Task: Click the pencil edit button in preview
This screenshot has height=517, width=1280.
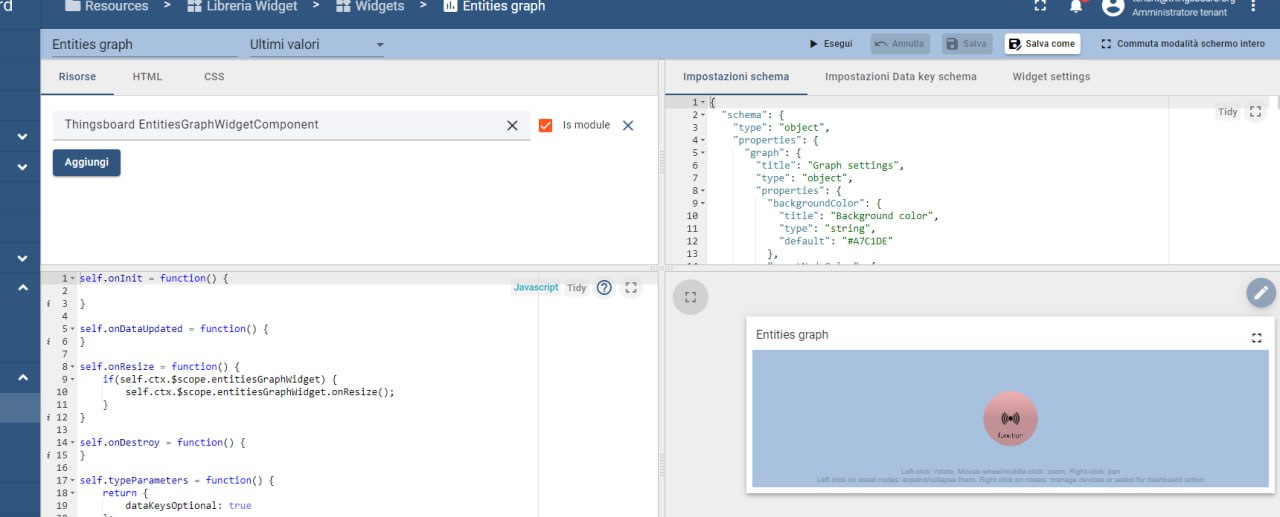Action: (x=1261, y=293)
